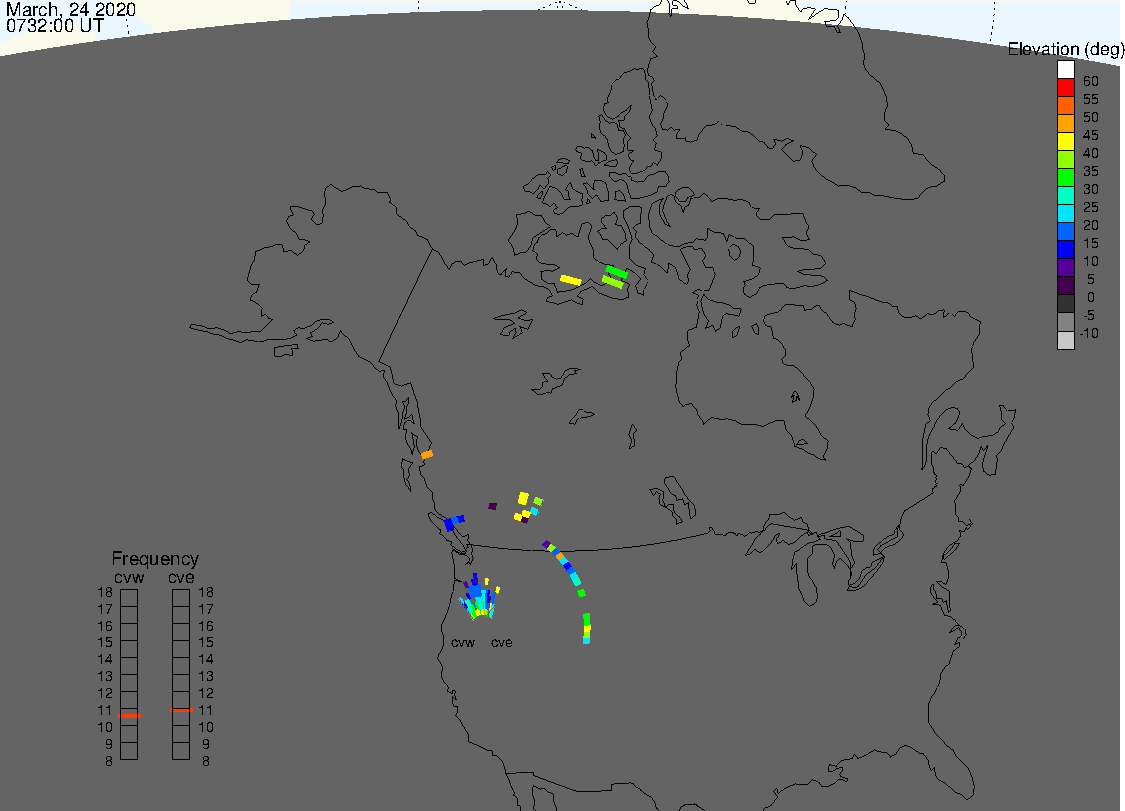The width and height of the screenshot is (1125, 811).
Task: Click the 'cvw' header above frequency scale
Action: click(129, 578)
